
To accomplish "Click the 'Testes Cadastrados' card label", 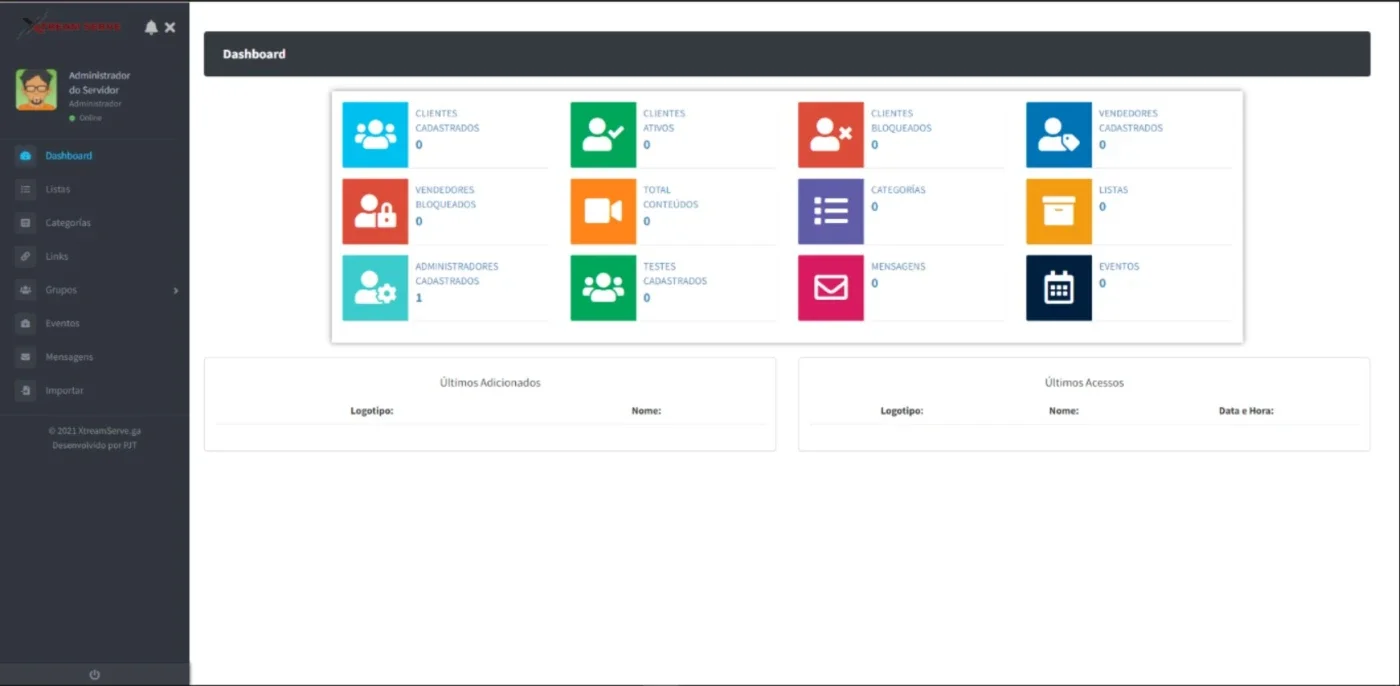I will click(675, 274).
